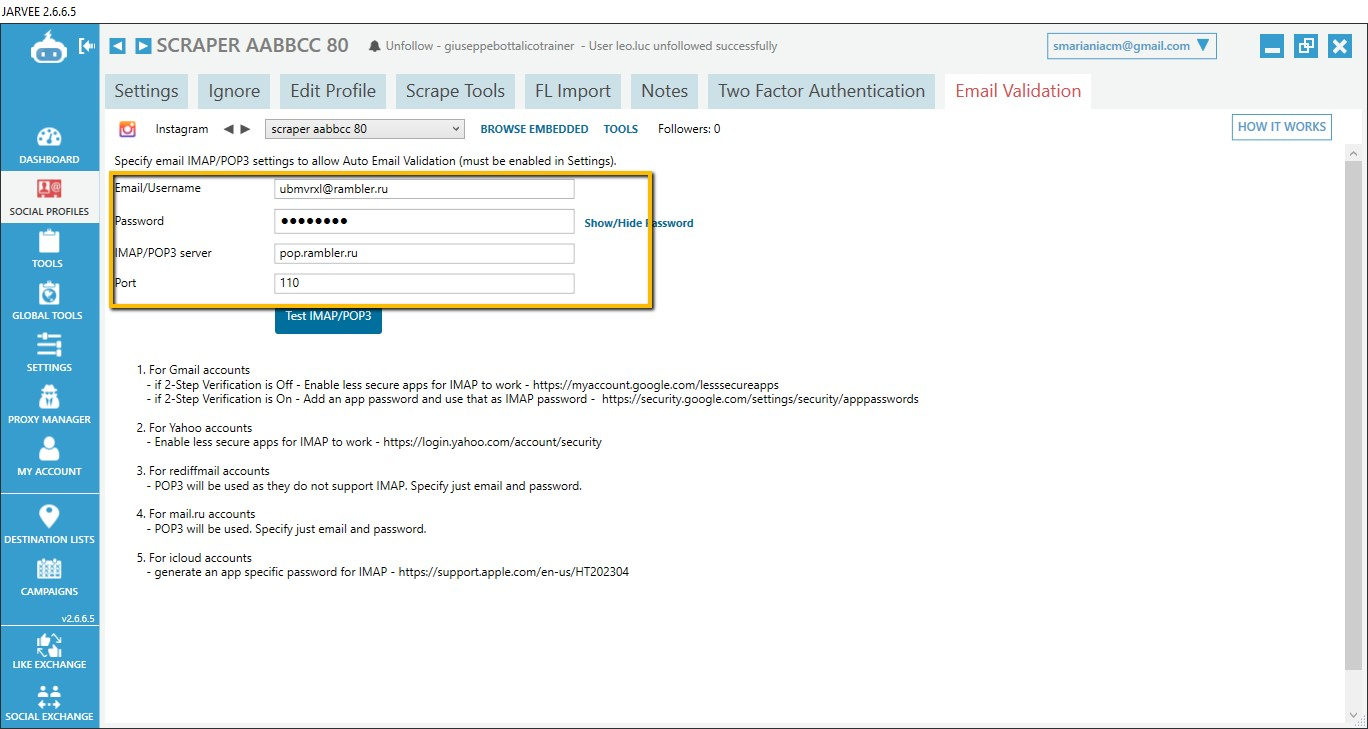Click the IMAP/POP3 server field
1368x729 pixels.
tap(424, 253)
